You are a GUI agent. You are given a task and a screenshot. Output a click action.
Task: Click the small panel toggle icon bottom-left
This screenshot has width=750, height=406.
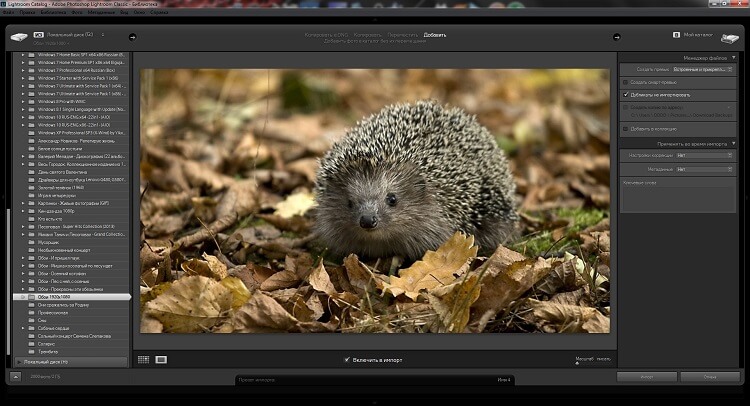tap(15, 377)
